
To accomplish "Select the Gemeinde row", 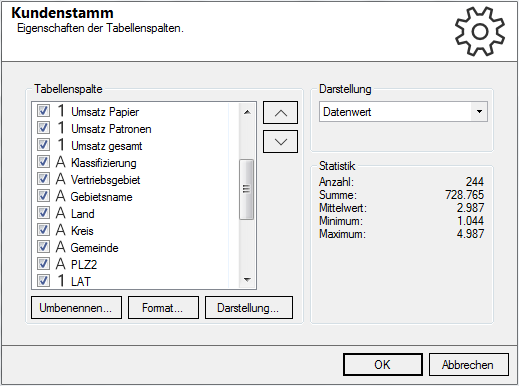I will 133,247.
